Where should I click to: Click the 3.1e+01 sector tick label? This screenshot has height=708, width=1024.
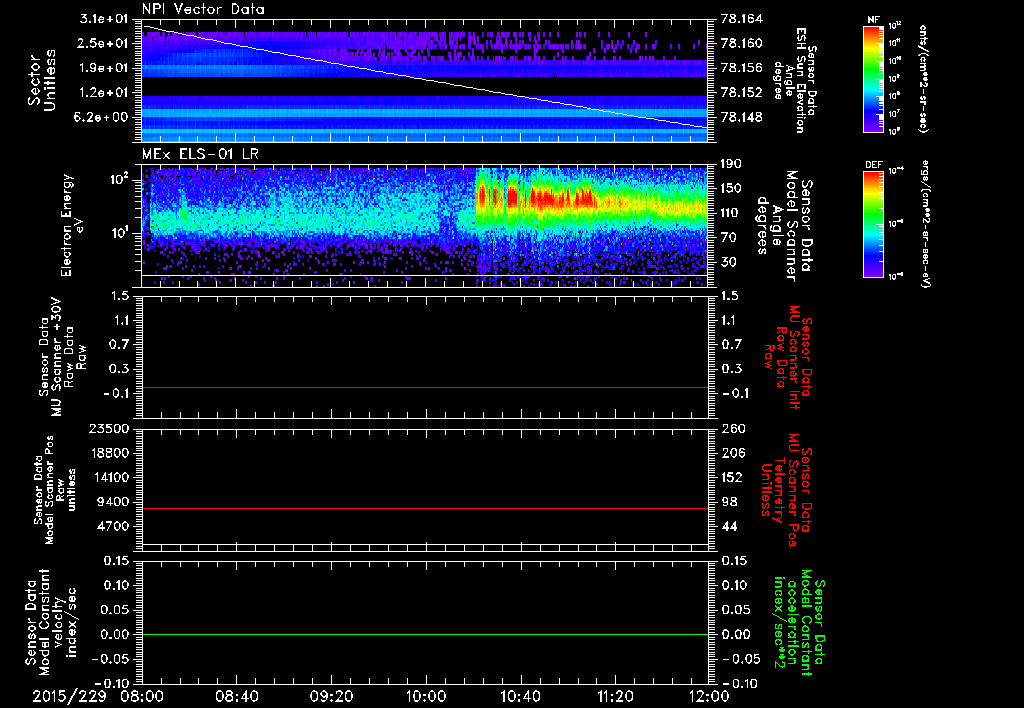(104, 19)
